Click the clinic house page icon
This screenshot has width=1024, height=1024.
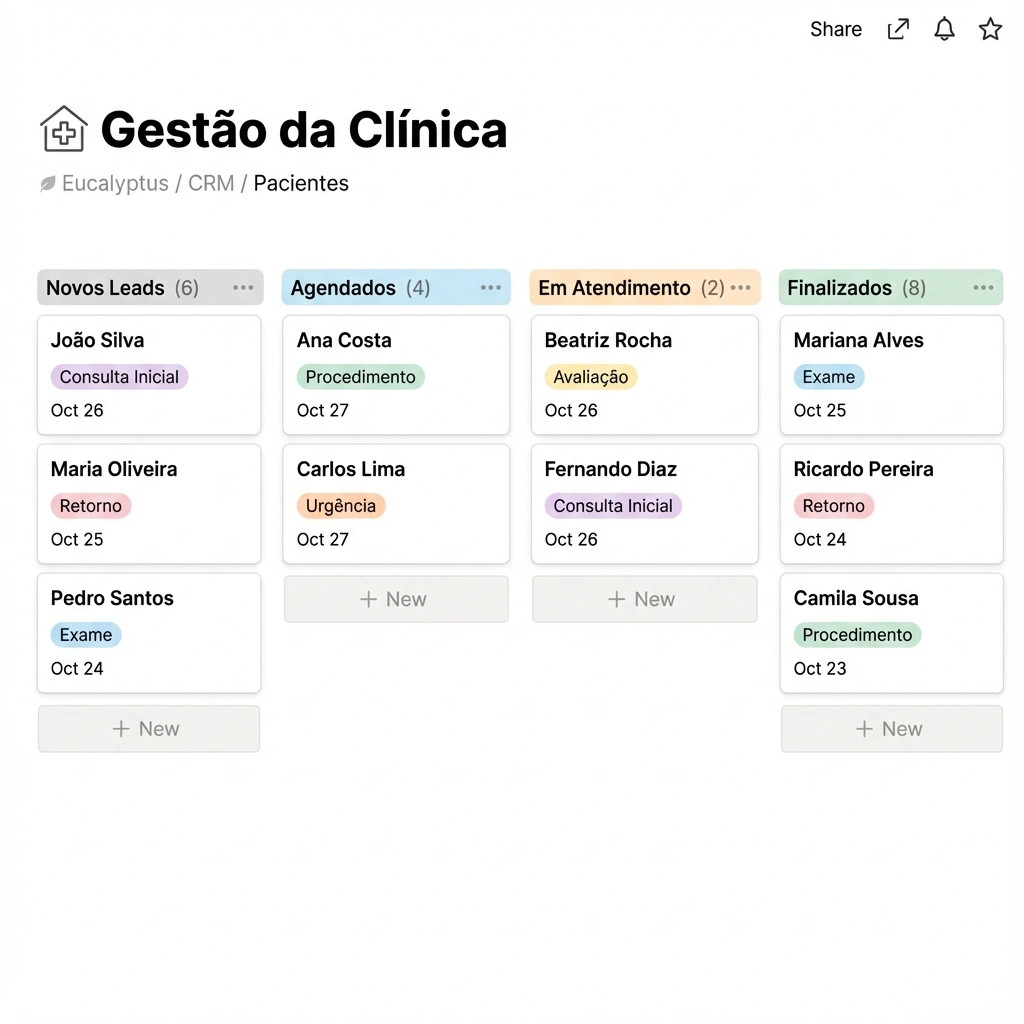point(63,129)
